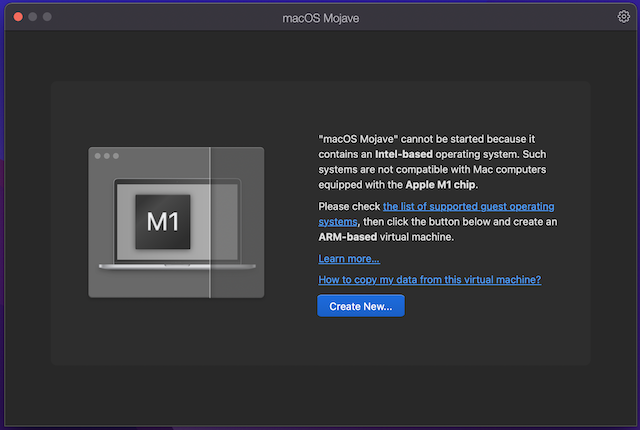Click the bold Apple M1 chip text
640x430 pixels.
[440, 185]
